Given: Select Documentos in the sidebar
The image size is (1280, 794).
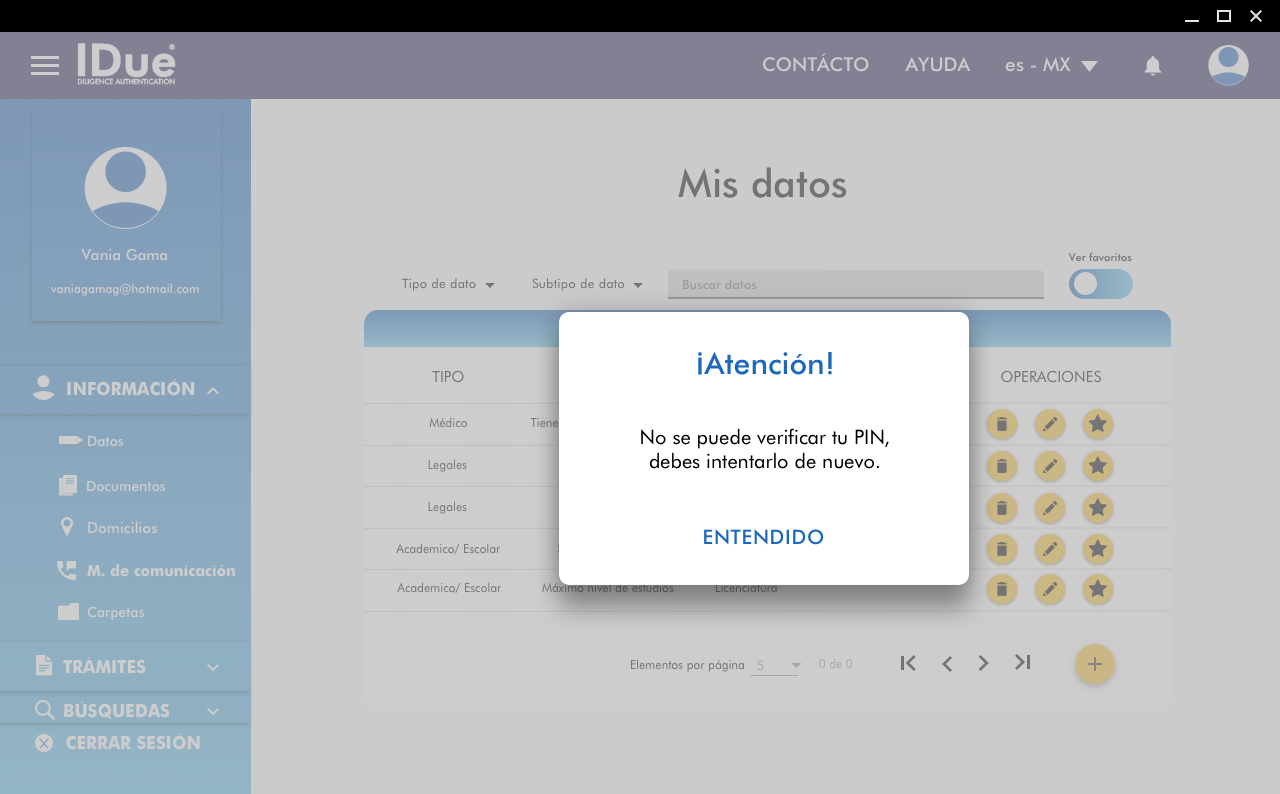Looking at the screenshot, I should (125, 486).
